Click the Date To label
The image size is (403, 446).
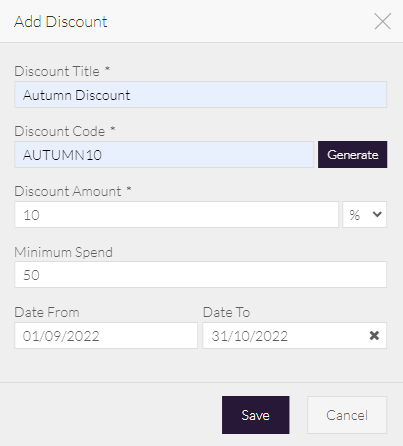[226, 312]
